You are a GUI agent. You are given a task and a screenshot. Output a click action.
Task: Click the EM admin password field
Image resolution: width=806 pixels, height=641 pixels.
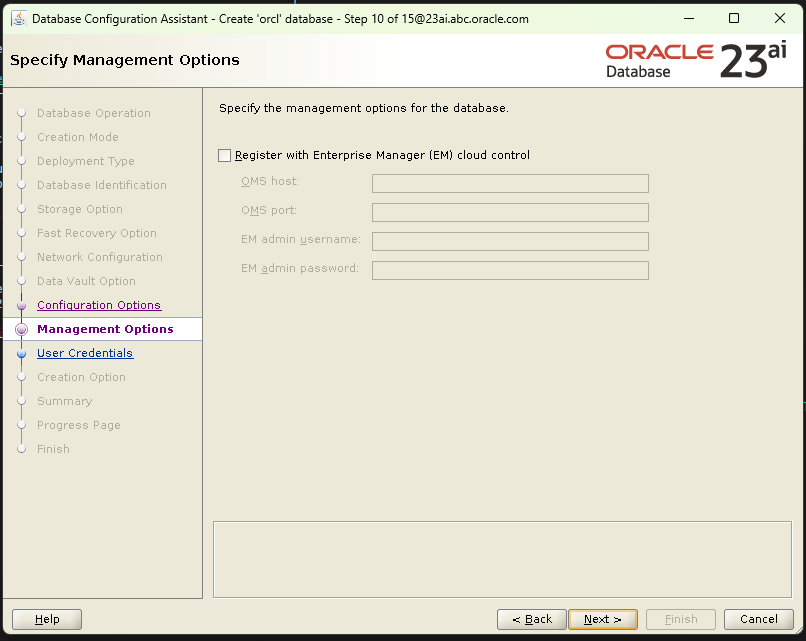point(510,270)
